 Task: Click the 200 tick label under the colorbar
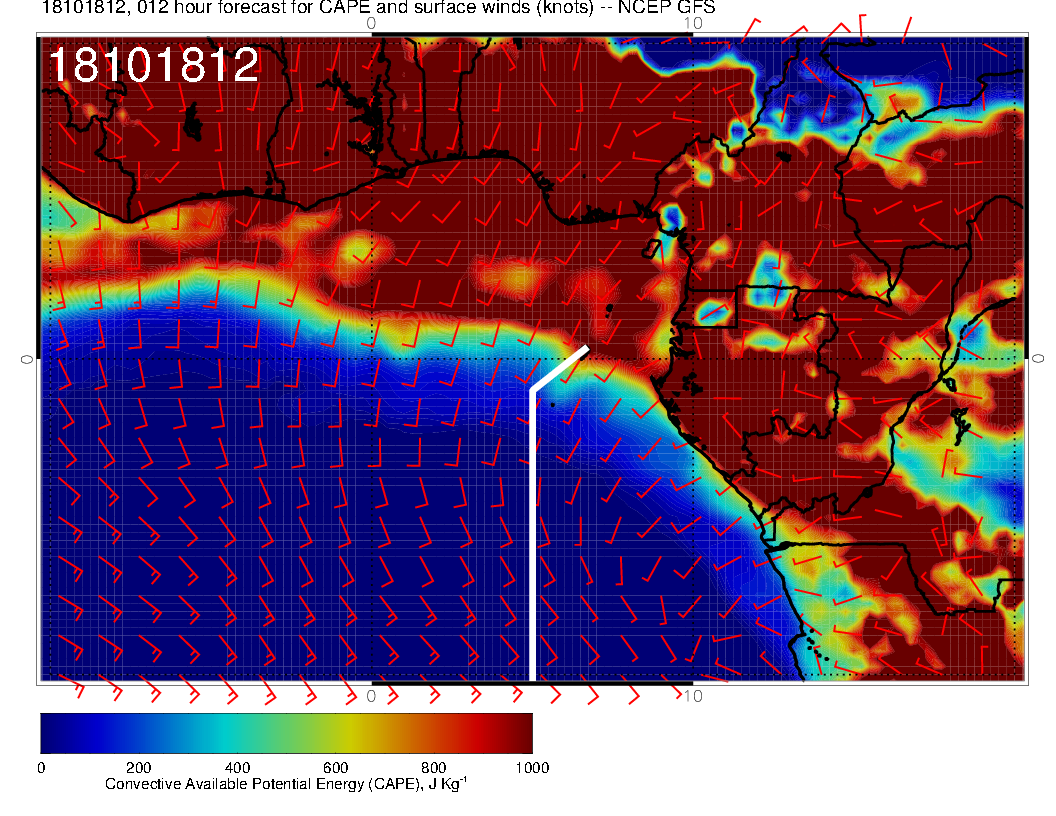[x=138, y=767]
